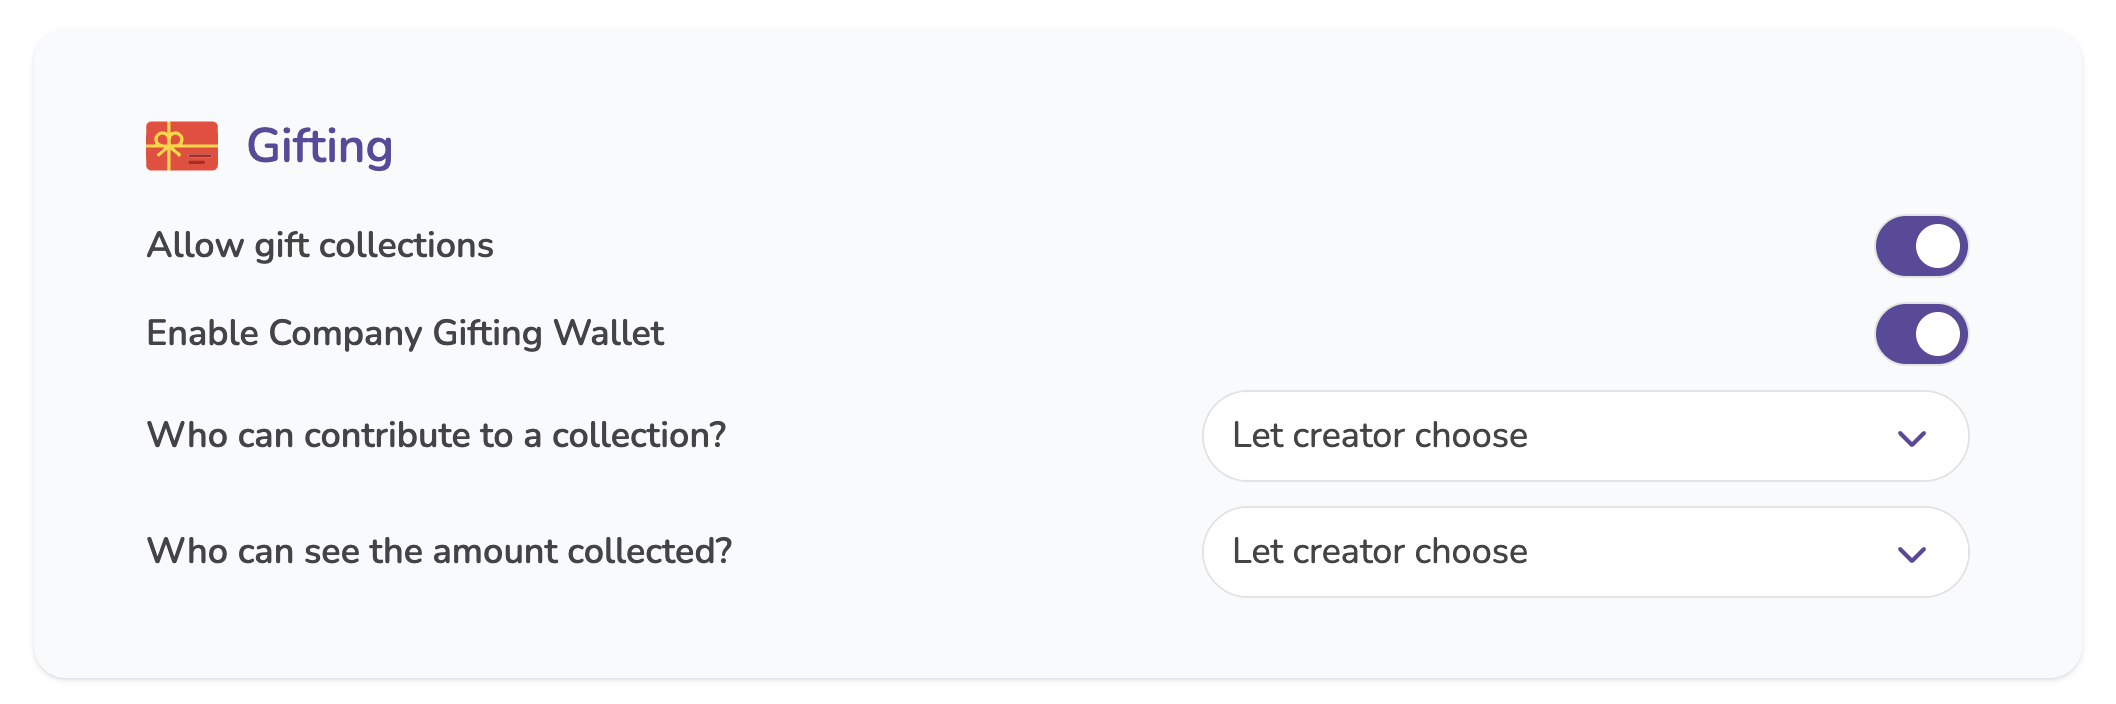Image resolution: width=2116 pixels, height=704 pixels.
Task: Click the Enable Company Gifting Wallet label
Action: (x=405, y=334)
